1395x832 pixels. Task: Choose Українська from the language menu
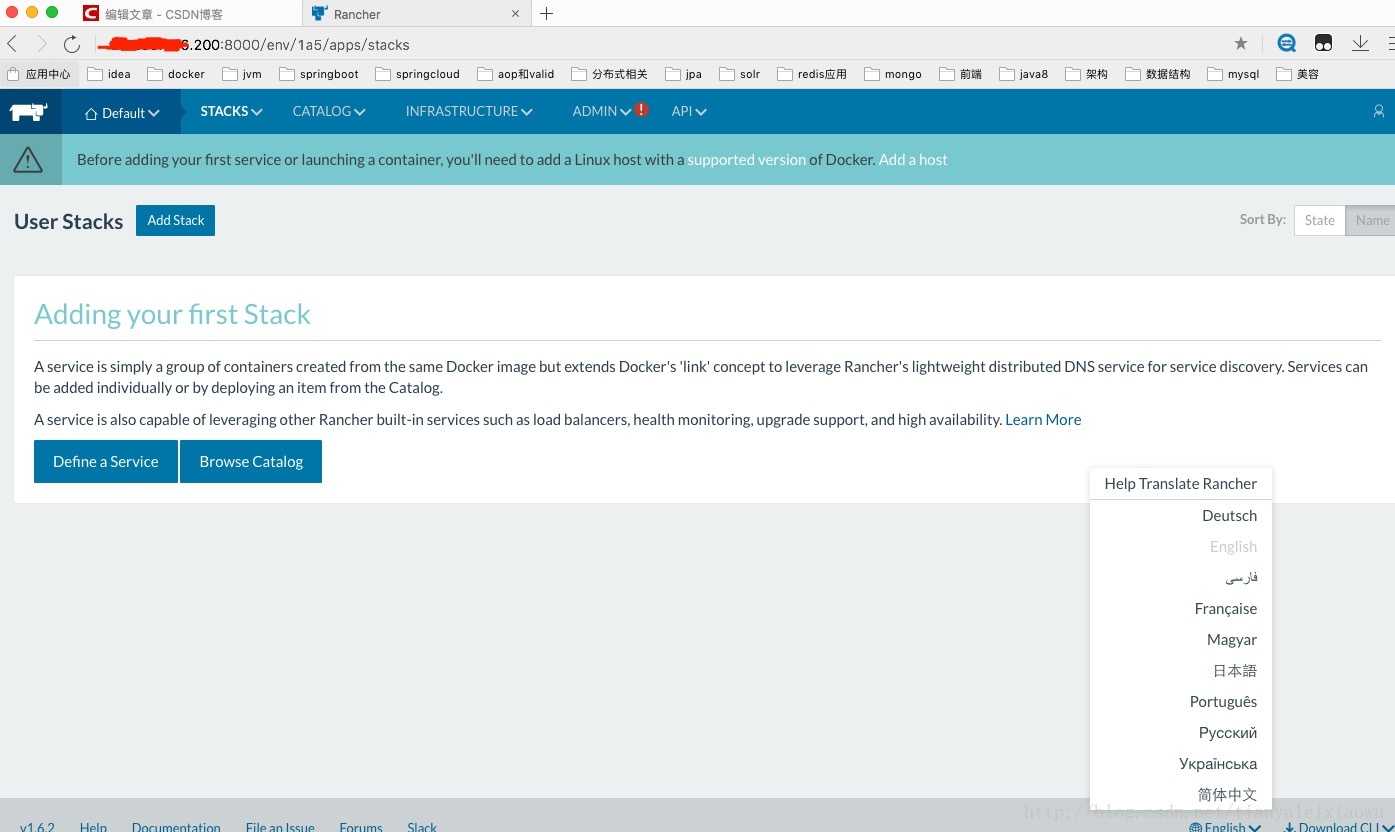coord(1181,763)
